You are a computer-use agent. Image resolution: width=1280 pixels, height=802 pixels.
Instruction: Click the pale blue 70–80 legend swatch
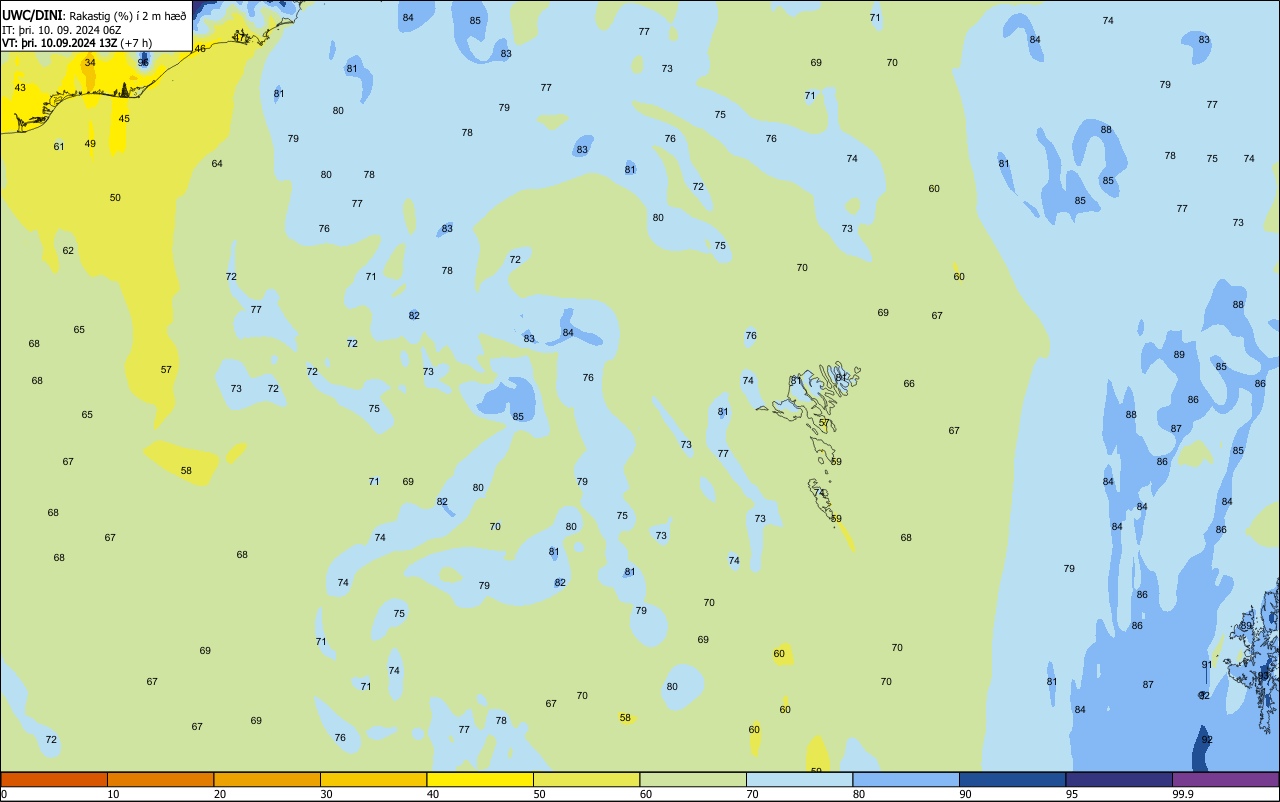point(799,779)
